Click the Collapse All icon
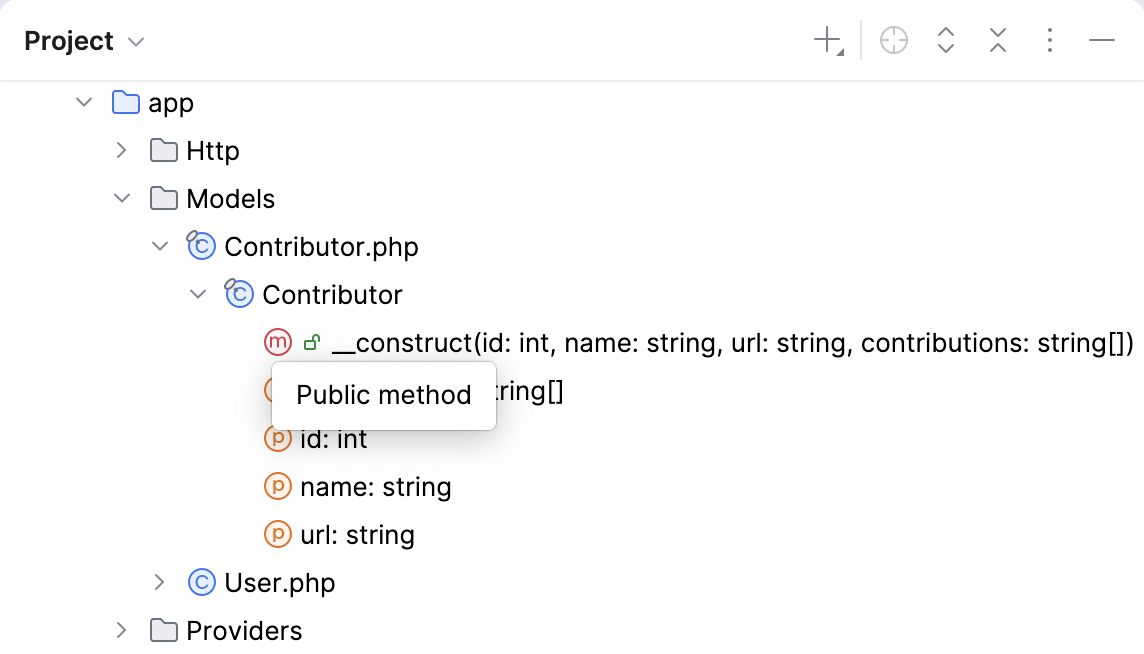The width and height of the screenshot is (1144, 654). tap(997, 40)
